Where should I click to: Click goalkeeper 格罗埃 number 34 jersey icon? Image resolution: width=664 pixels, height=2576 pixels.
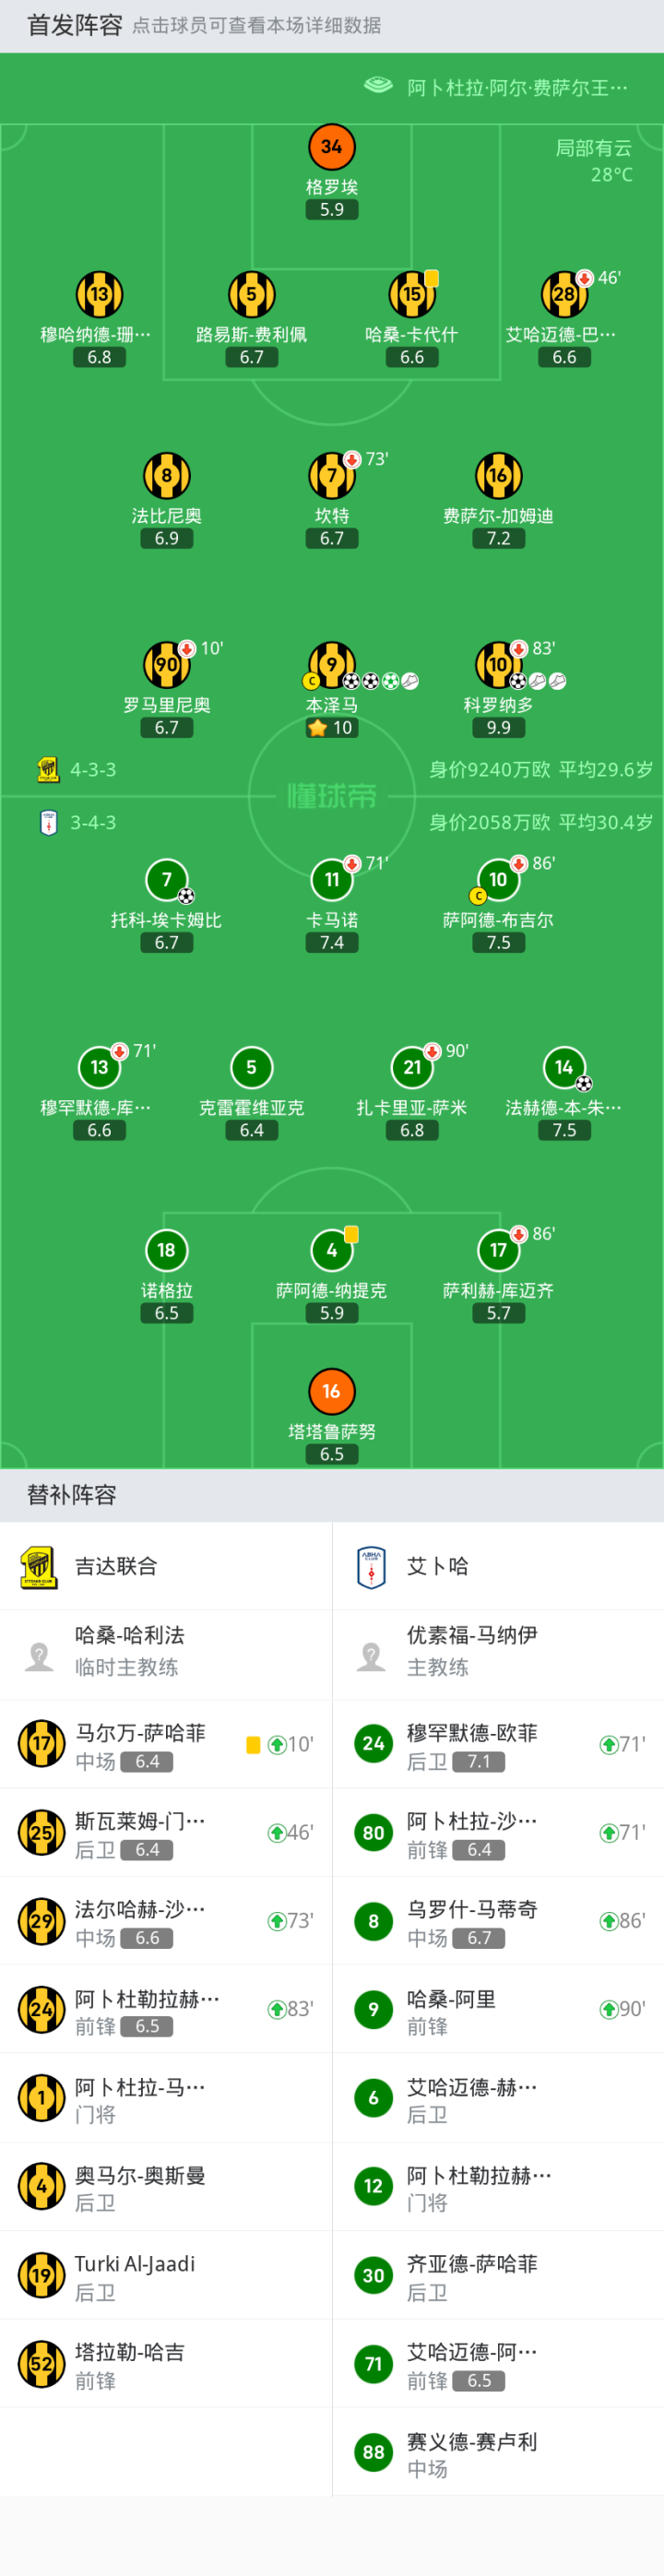(331, 147)
